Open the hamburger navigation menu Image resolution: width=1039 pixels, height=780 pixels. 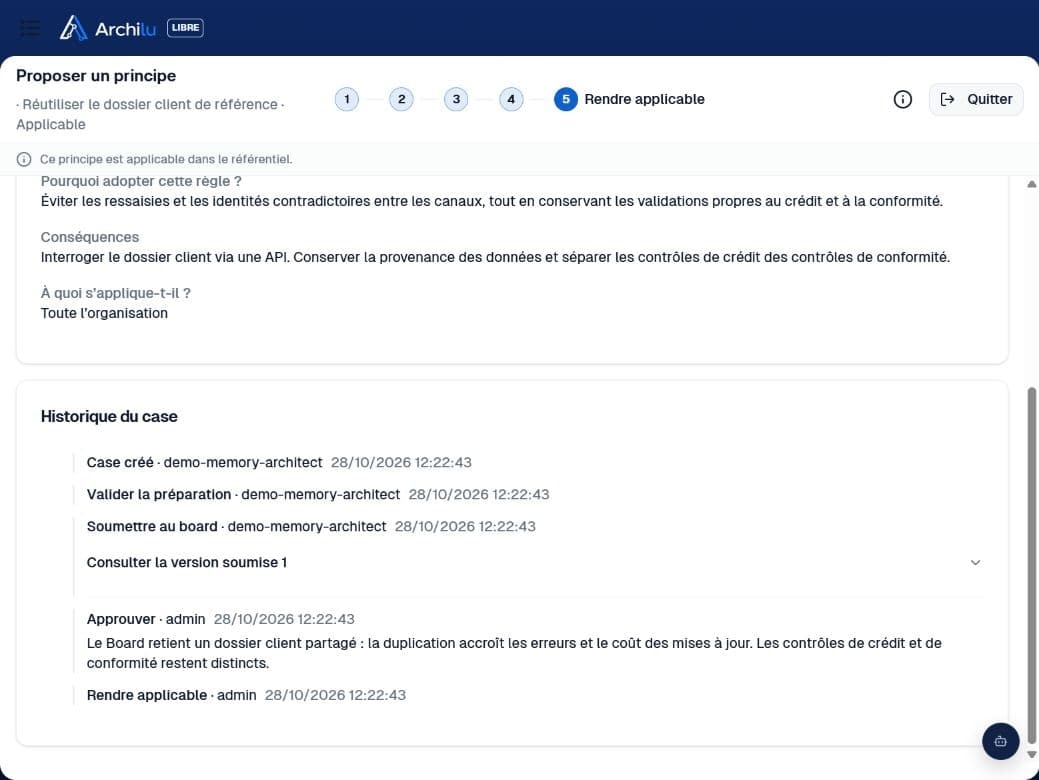[30, 28]
